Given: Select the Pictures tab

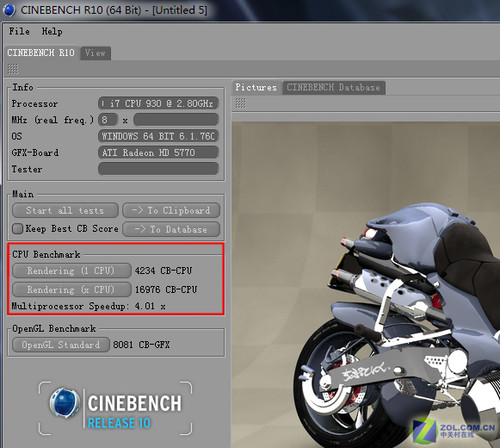Looking at the screenshot, I should coord(256,88).
